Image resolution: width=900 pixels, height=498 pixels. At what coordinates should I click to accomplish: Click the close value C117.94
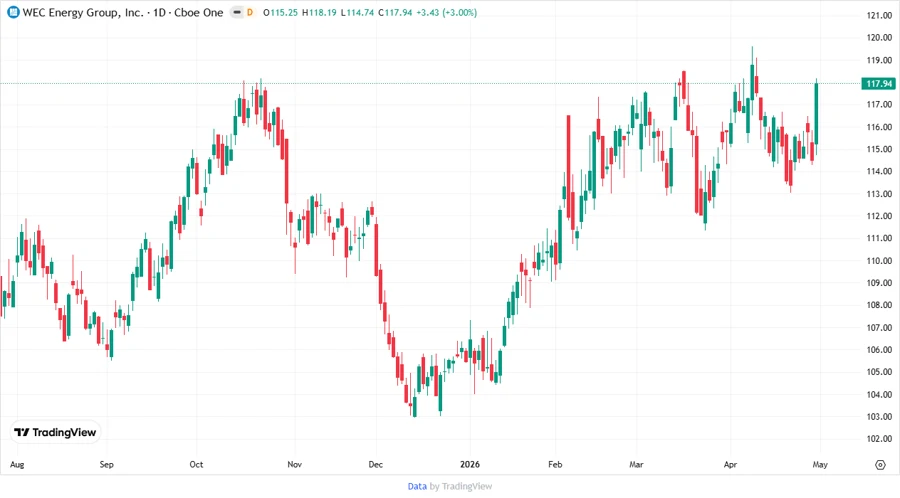click(x=395, y=13)
